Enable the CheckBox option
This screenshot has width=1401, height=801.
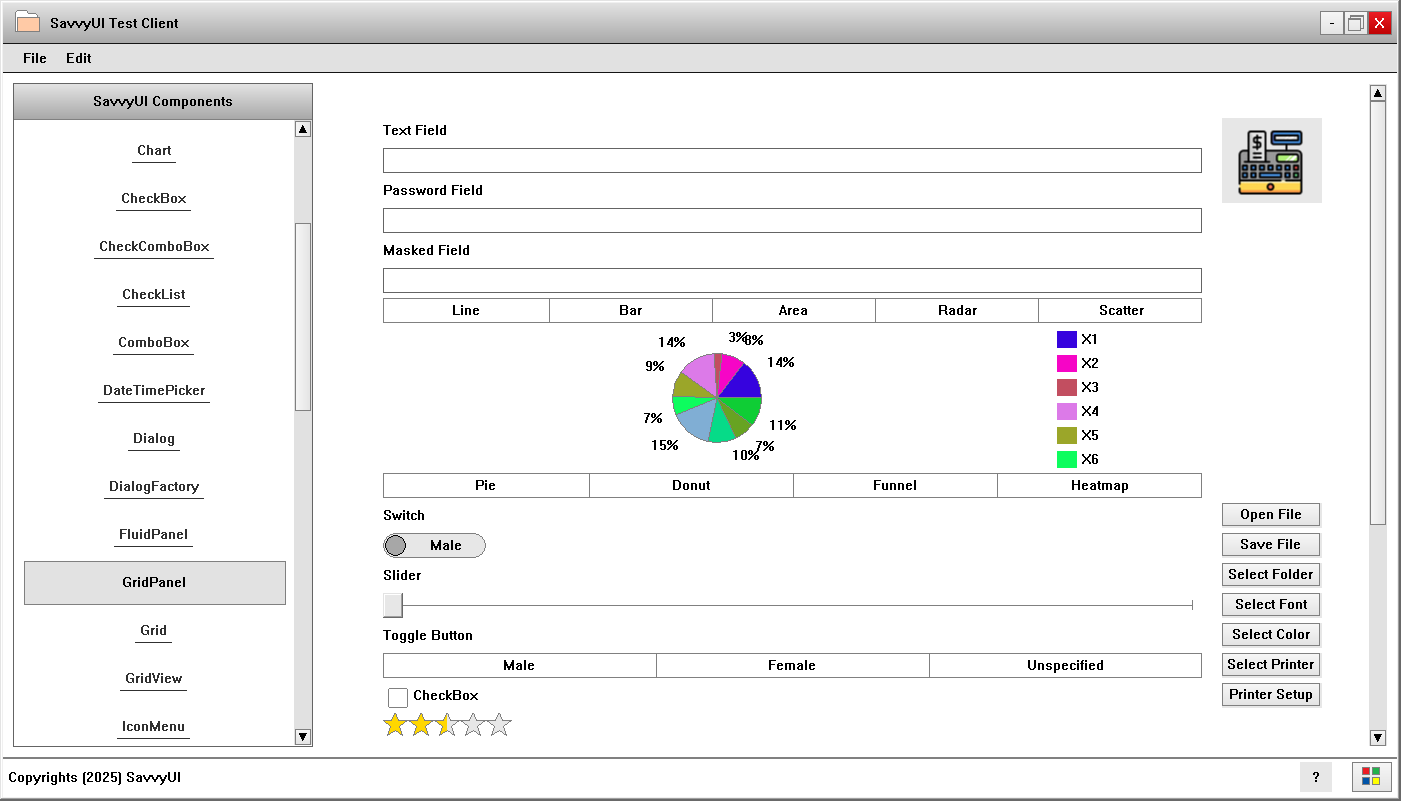(x=398, y=697)
